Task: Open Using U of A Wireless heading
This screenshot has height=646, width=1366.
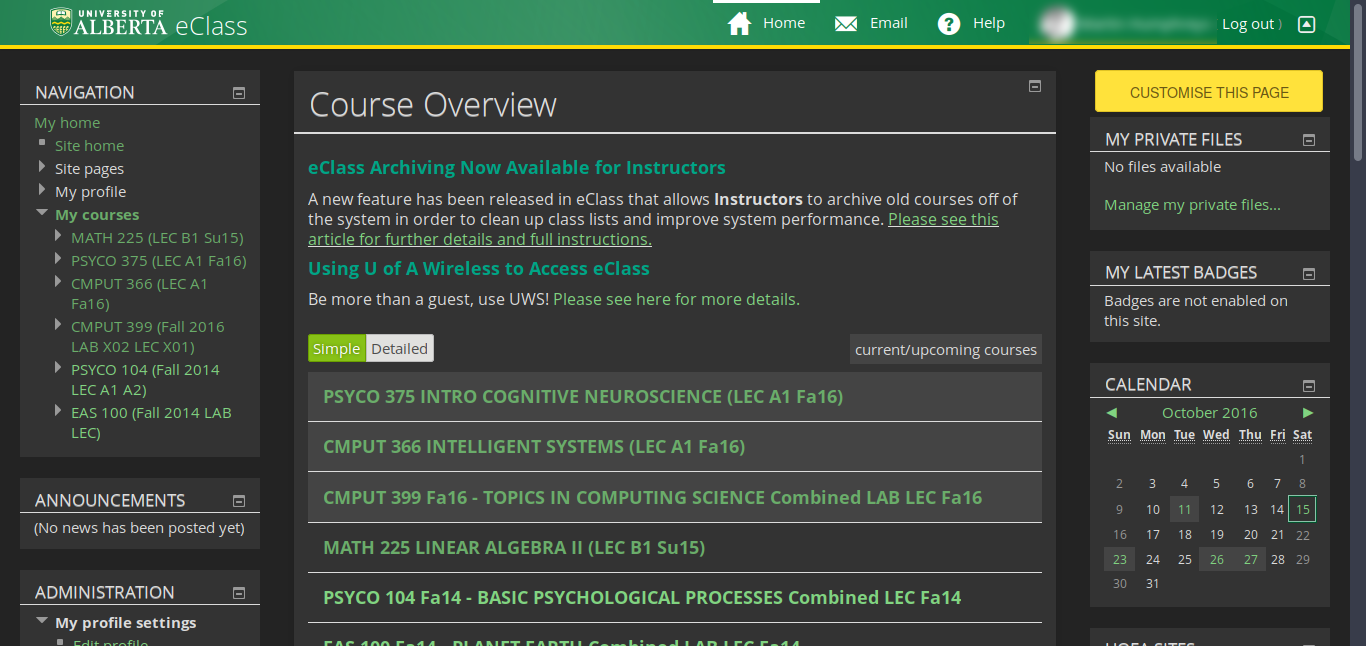Action: pyautogui.click(x=479, y=269)
